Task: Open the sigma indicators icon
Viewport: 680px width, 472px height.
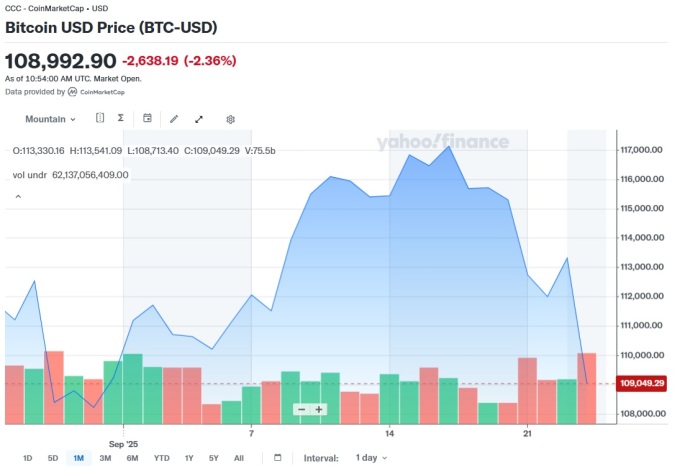Action: (x=121, y=118)
